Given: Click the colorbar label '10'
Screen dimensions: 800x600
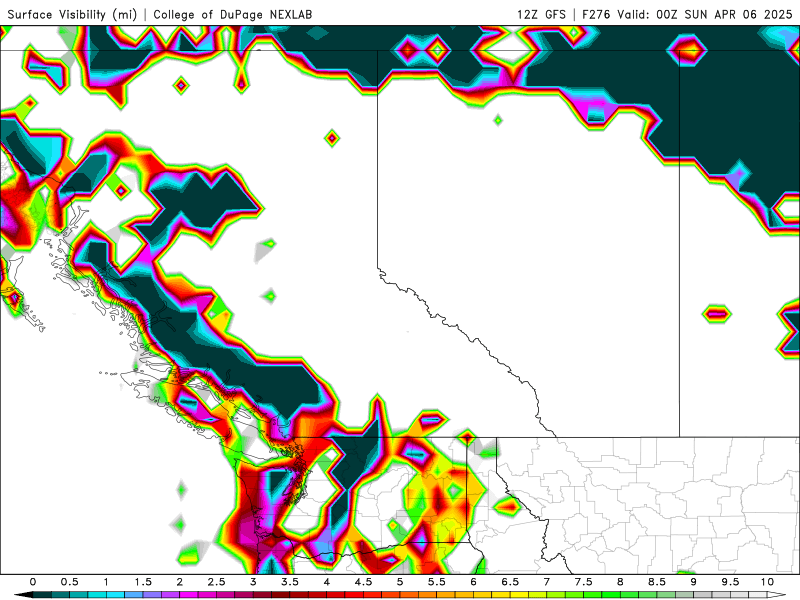Looking at the screenshot, I should click(767, 582).
